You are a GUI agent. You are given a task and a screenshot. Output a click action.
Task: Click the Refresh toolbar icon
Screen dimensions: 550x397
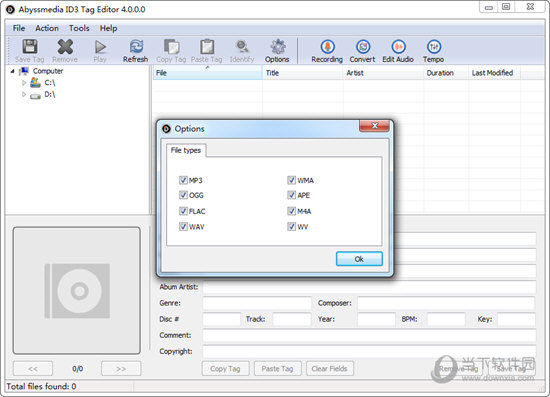136,46
